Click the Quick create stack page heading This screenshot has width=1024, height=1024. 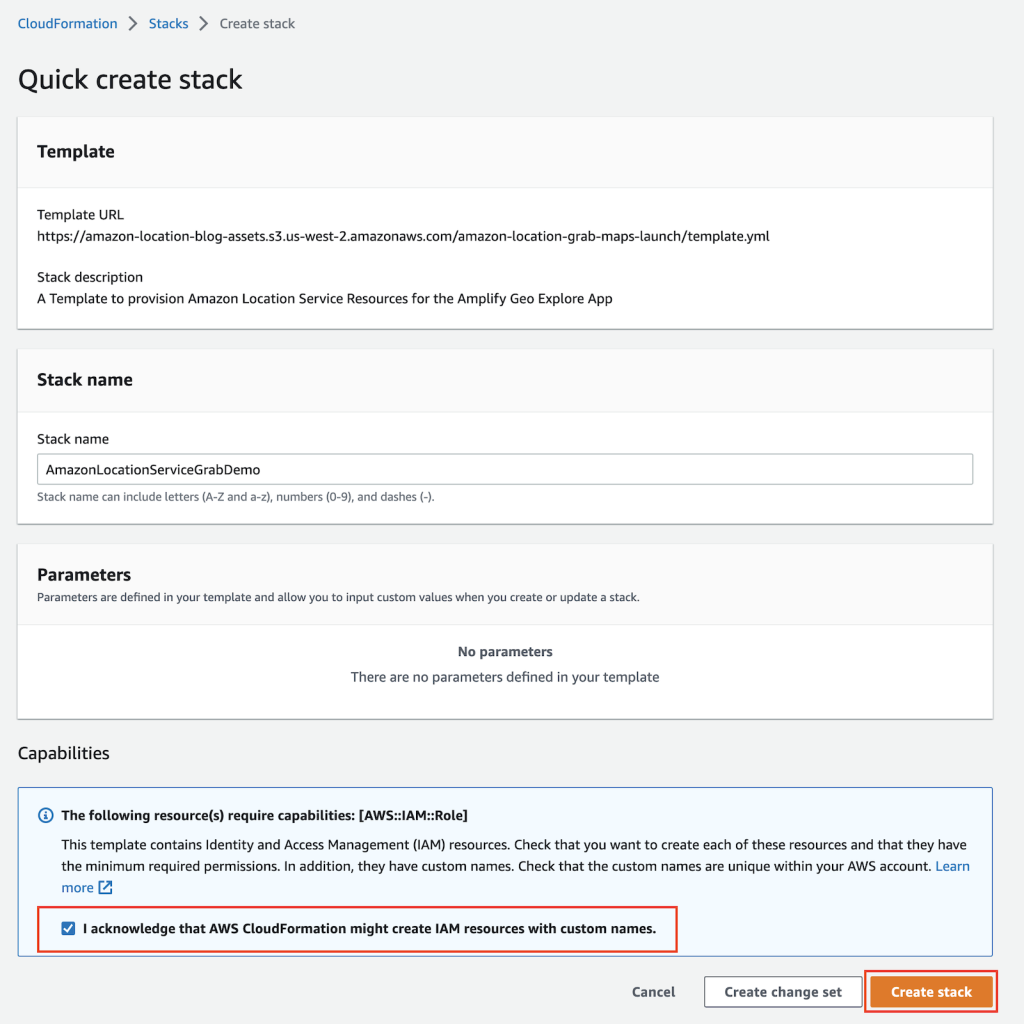click(x=129, y=79)
